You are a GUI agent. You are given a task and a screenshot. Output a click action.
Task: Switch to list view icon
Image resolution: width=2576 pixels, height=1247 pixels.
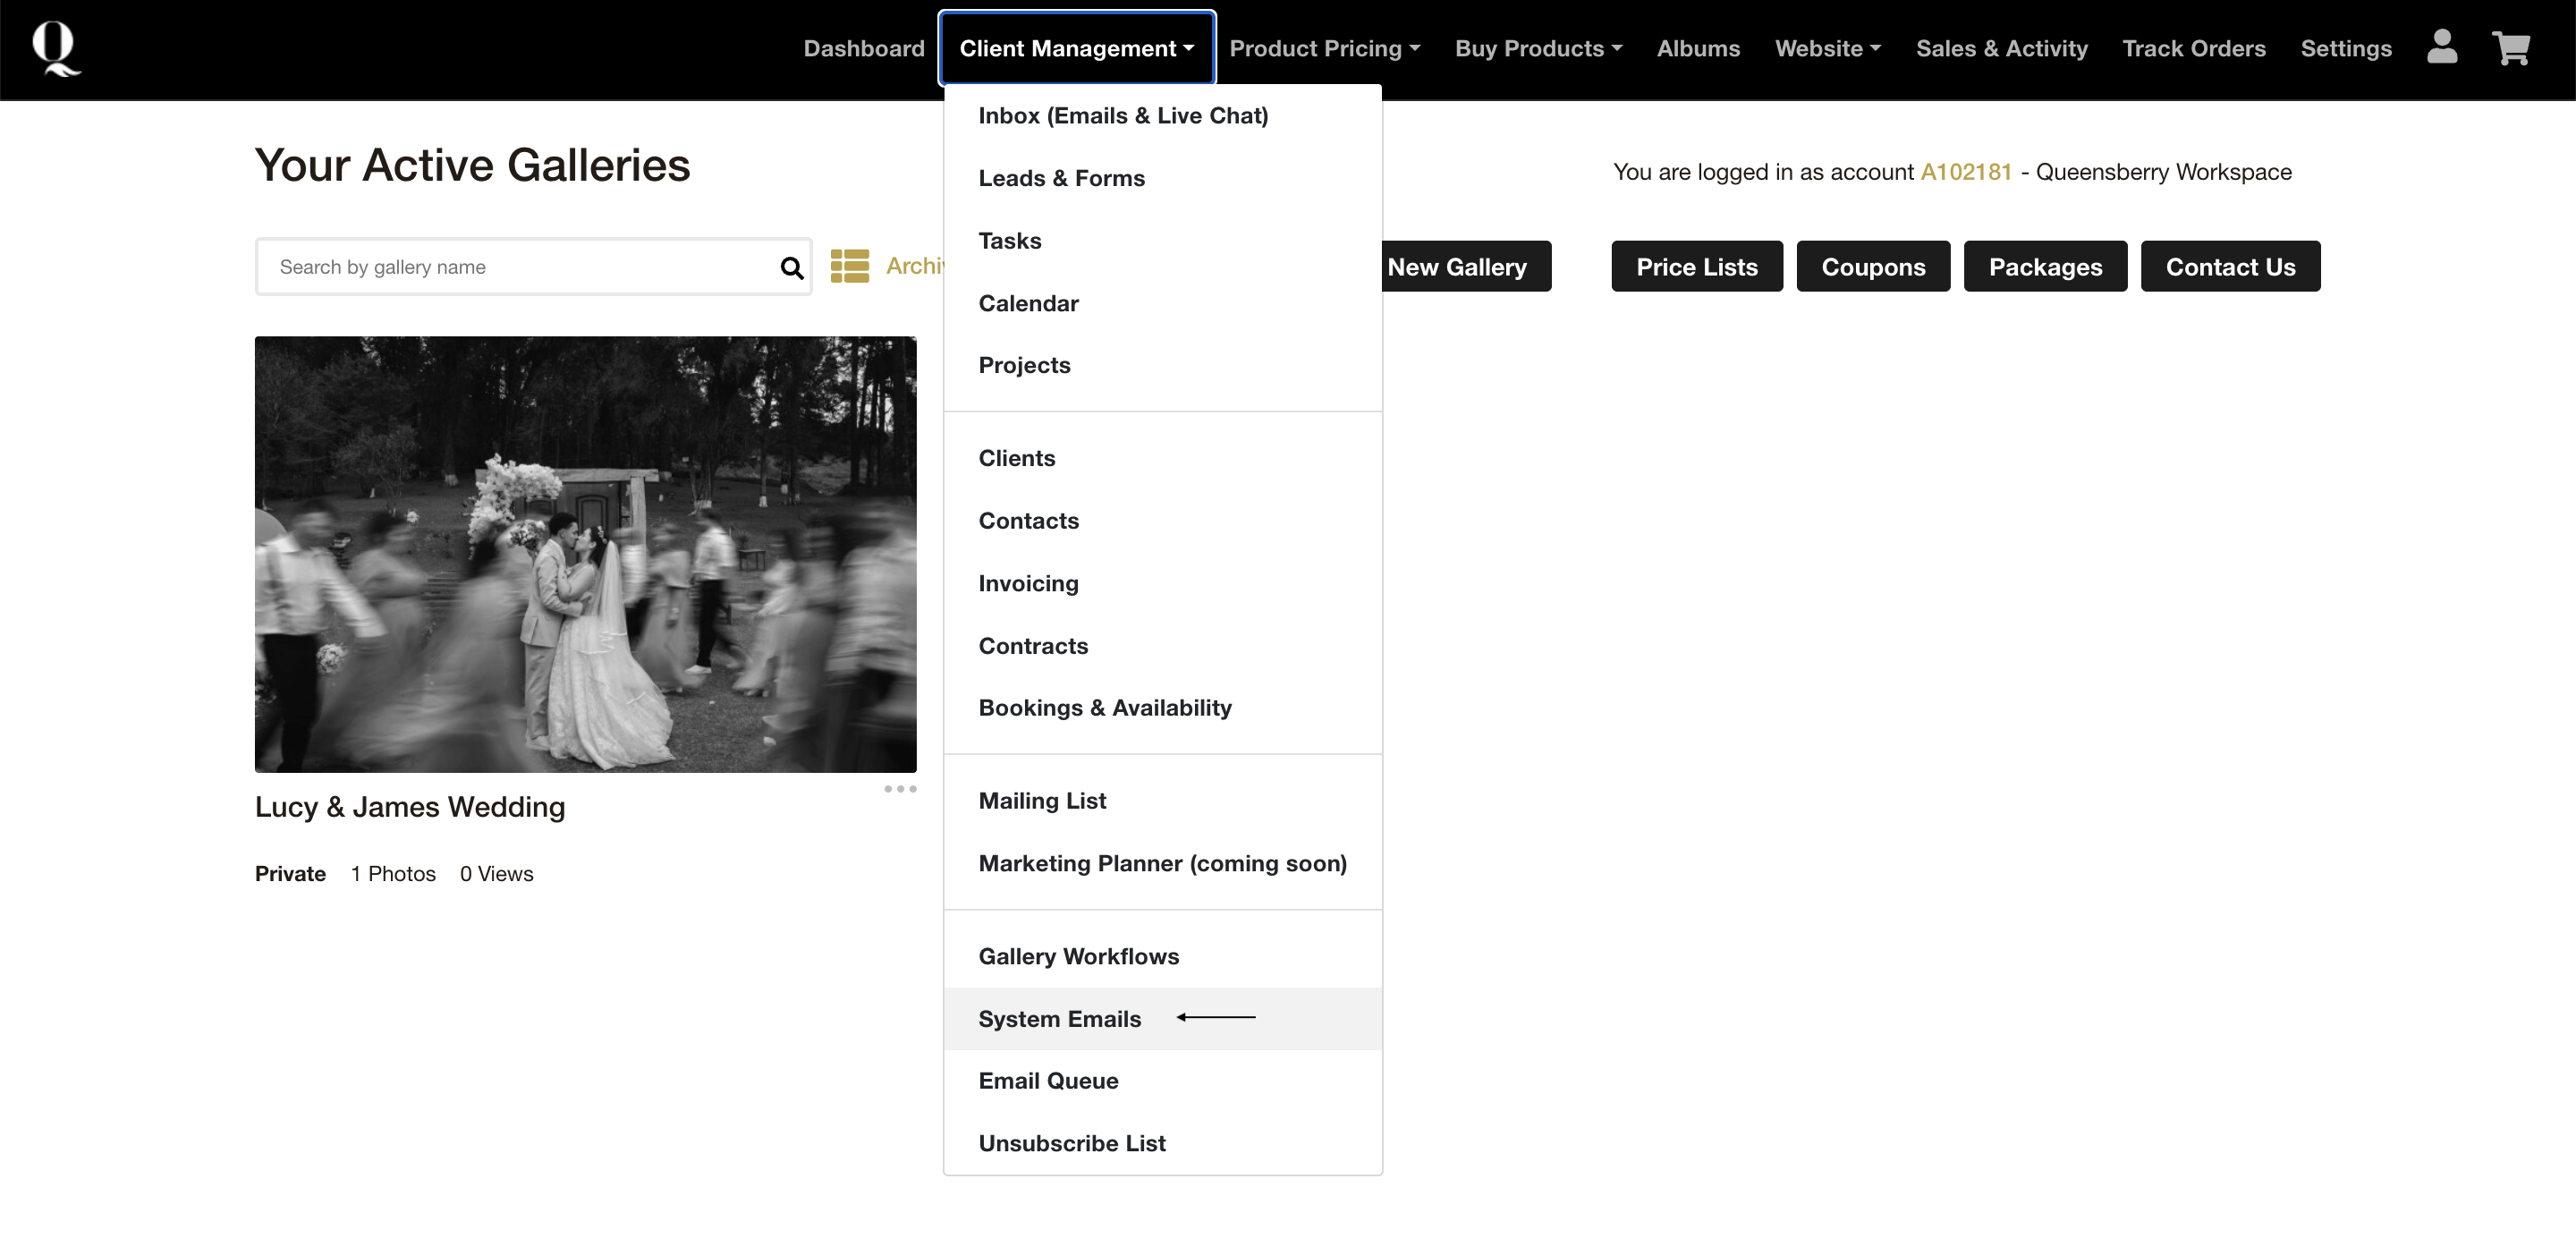(850, 266)
